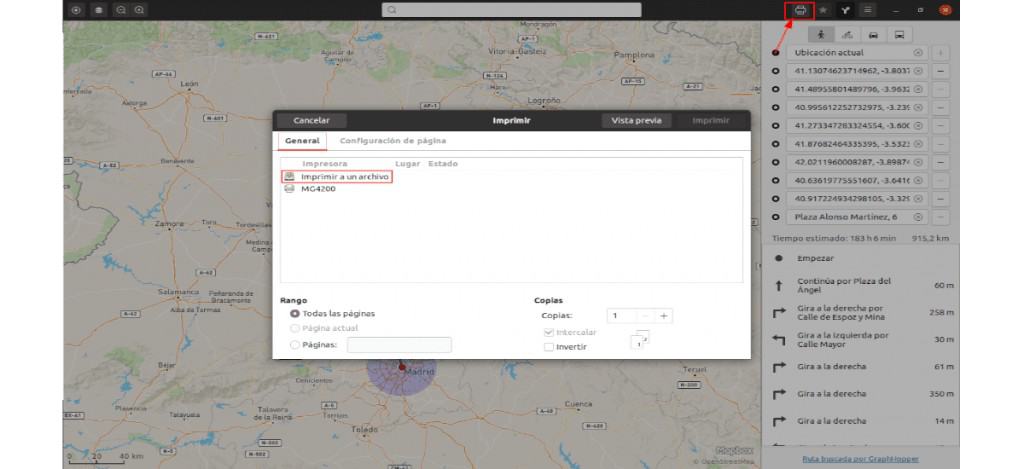Viewport: 1024px width, 469px height.
Task: Remove the 40.63619775551607 waypoint
Action: tap(940, 180)
